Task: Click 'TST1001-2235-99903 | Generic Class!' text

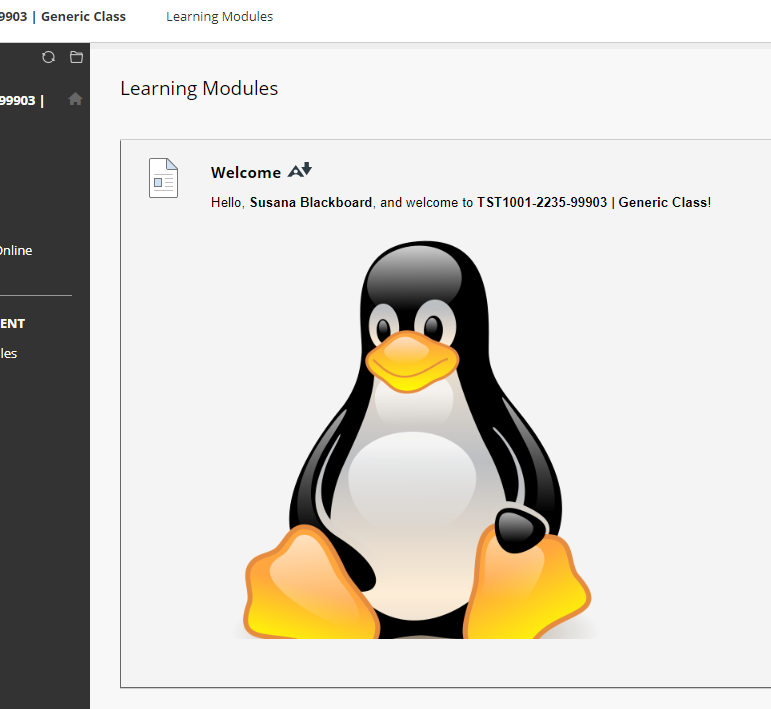Action: pyautogui.click(x=594, y=203)
